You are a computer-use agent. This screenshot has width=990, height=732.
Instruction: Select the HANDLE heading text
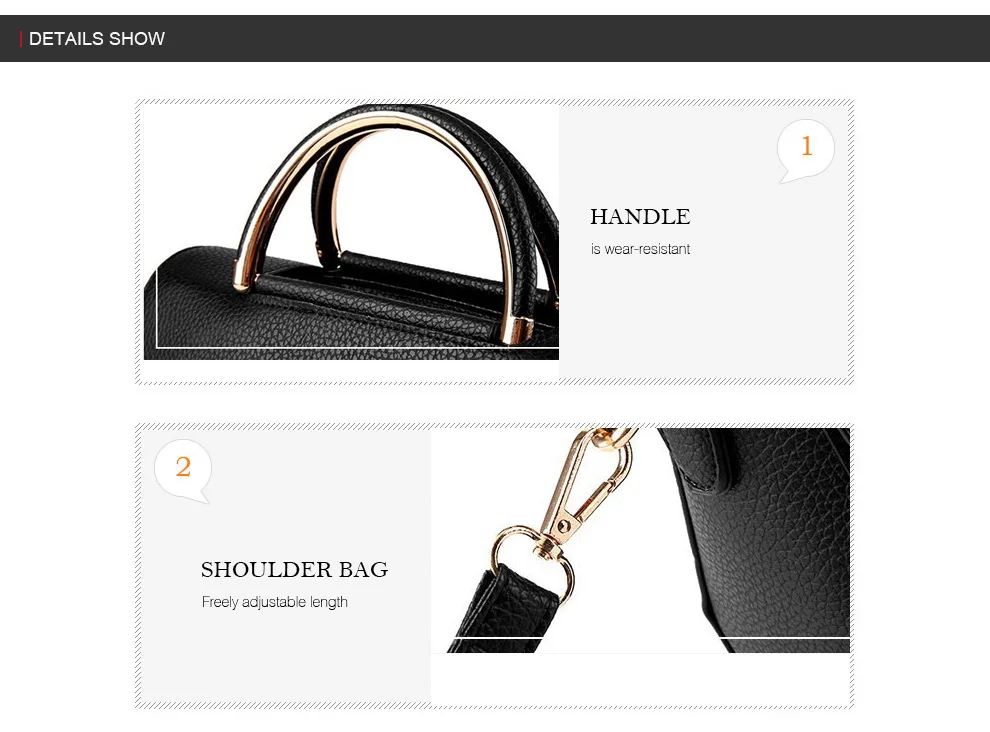click(640, 217)
